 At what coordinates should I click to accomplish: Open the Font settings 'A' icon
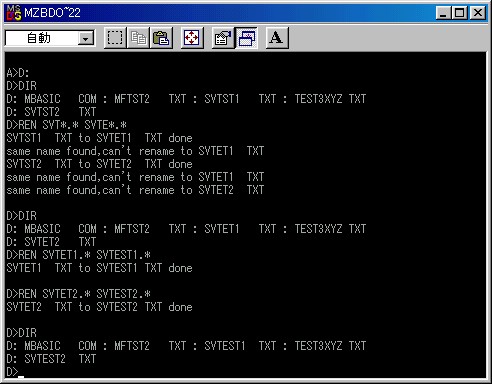coord(277,38)
